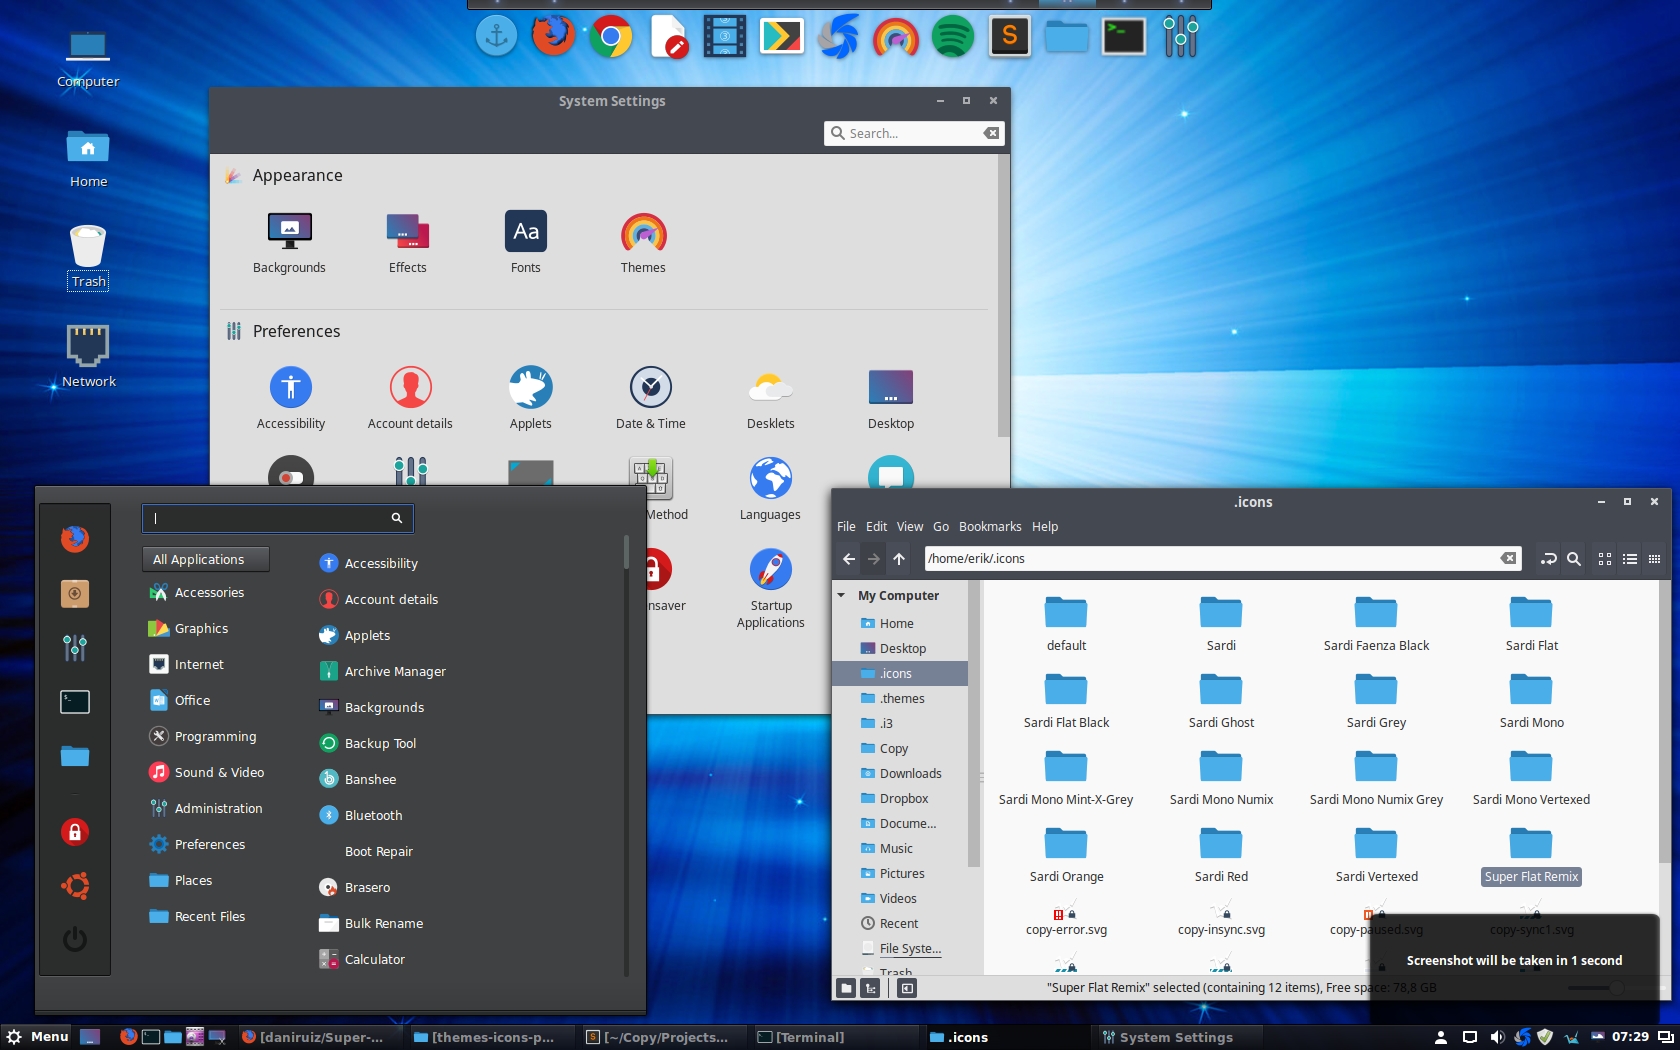The image size is (1680, 1050).
Task: Go up to parent folder in file manager
Action: tap(899, 559)
